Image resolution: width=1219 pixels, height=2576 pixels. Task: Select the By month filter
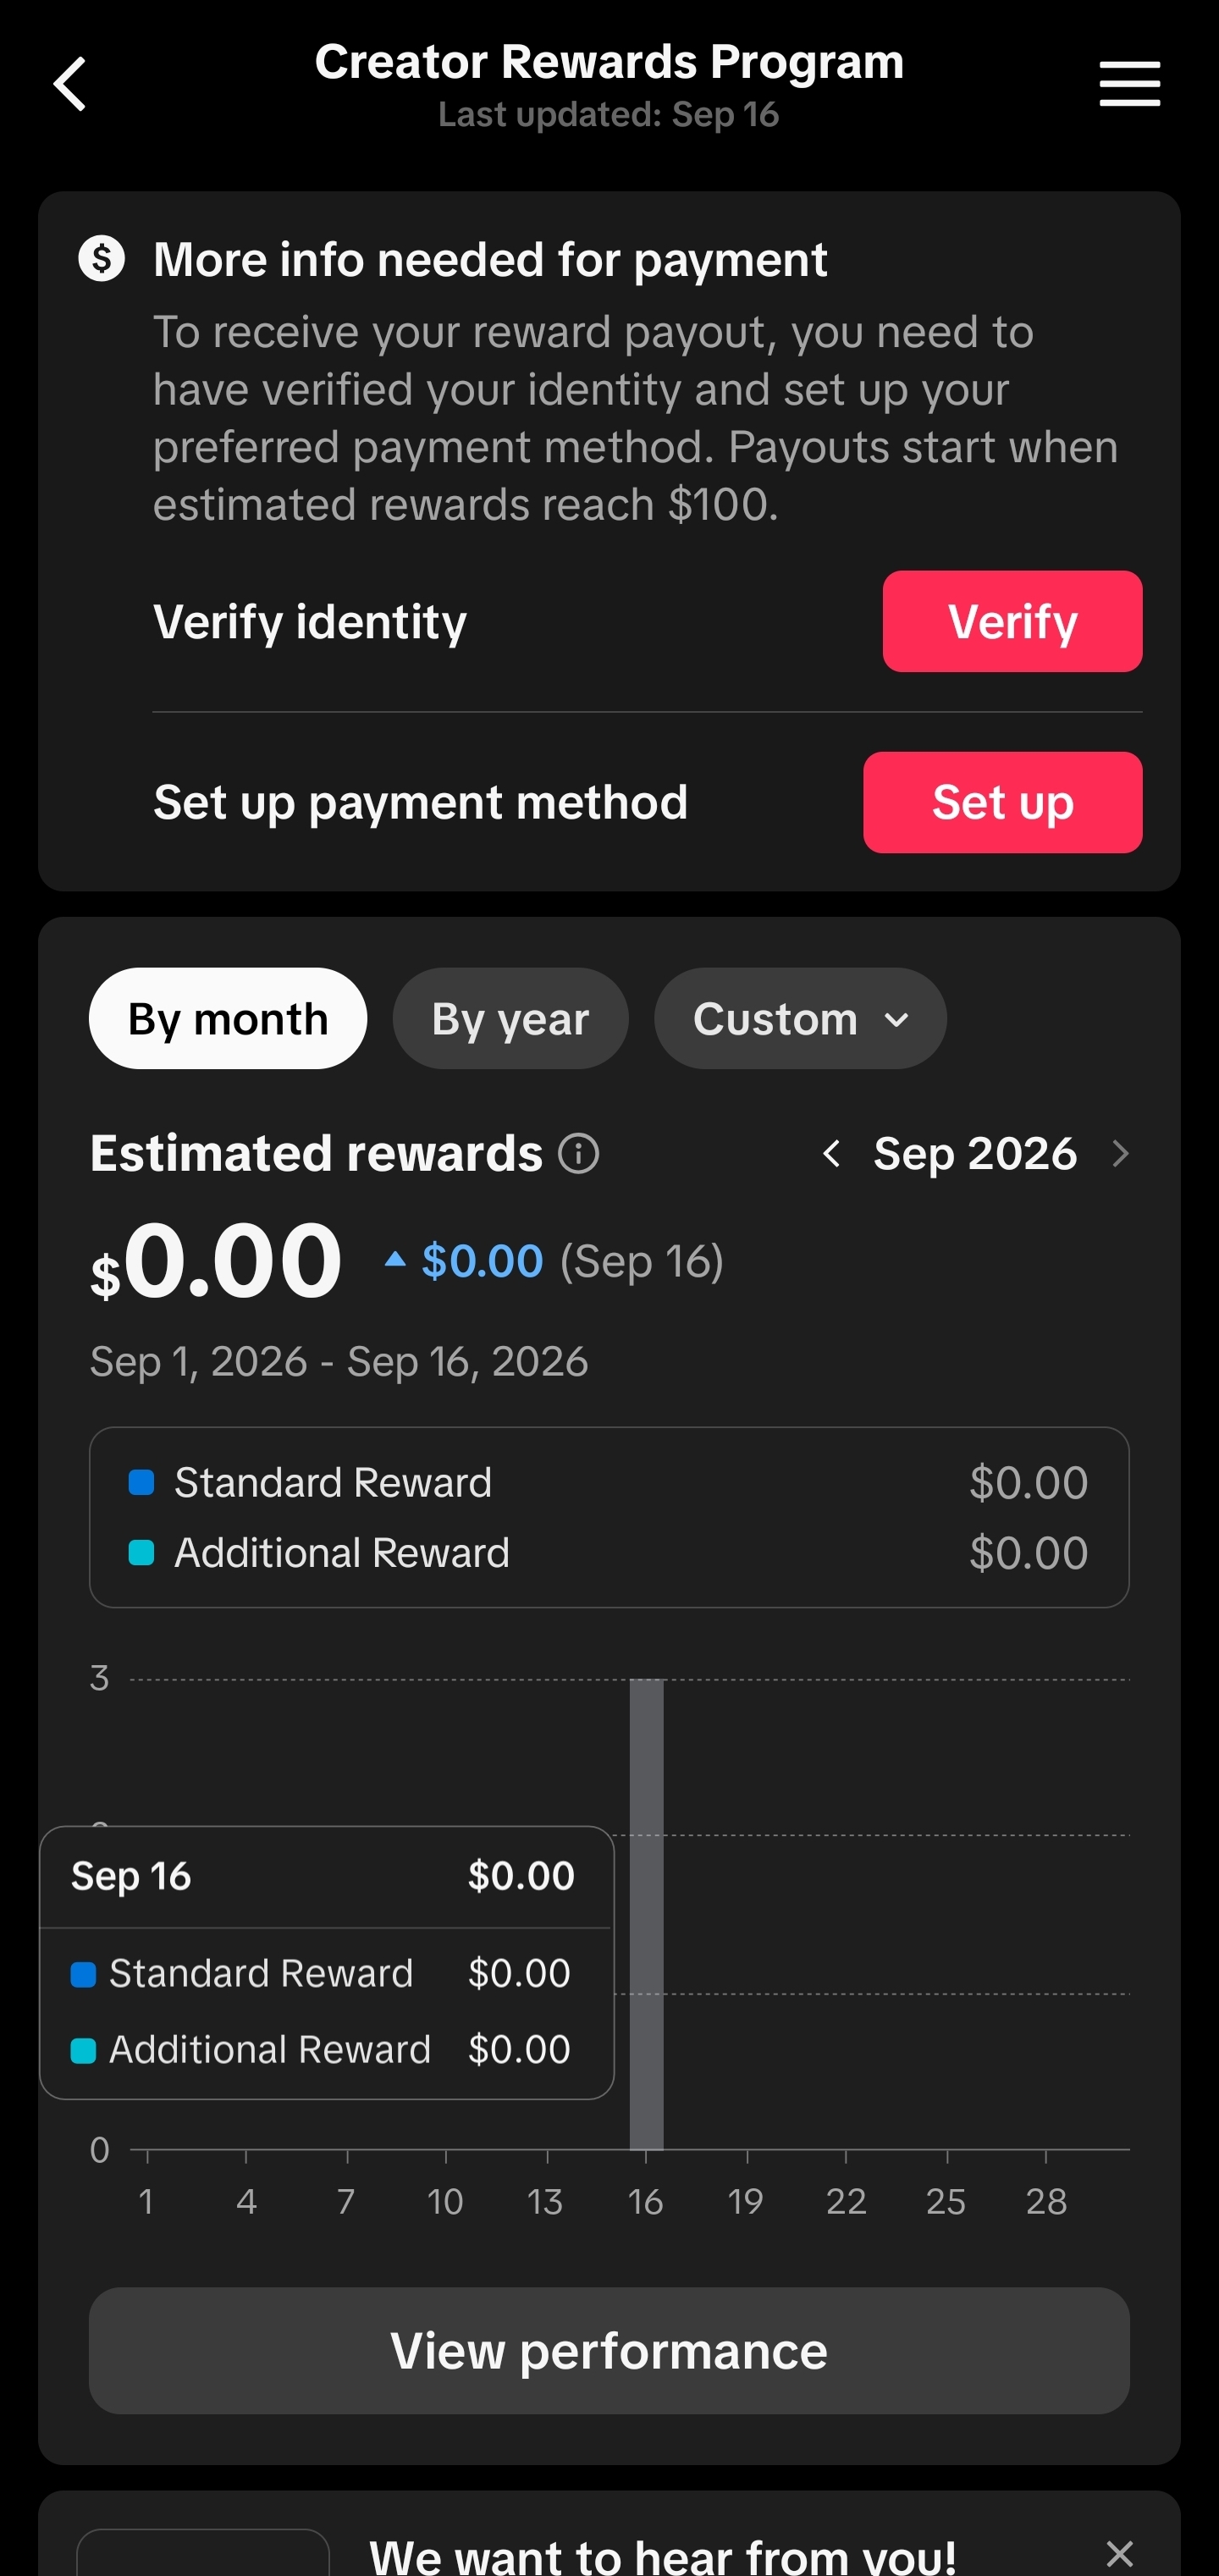228,1018
